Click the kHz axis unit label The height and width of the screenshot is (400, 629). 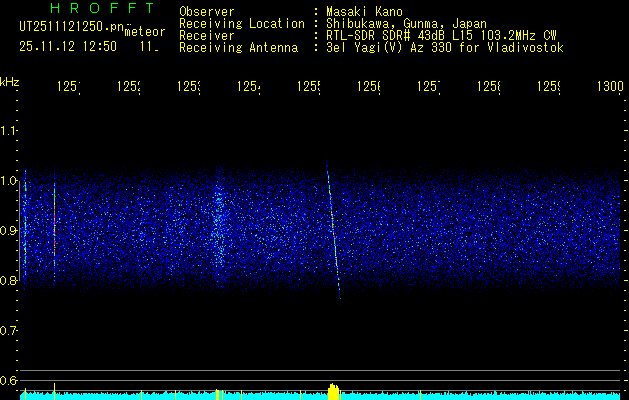pyautogui.click(x=10, y=81)
